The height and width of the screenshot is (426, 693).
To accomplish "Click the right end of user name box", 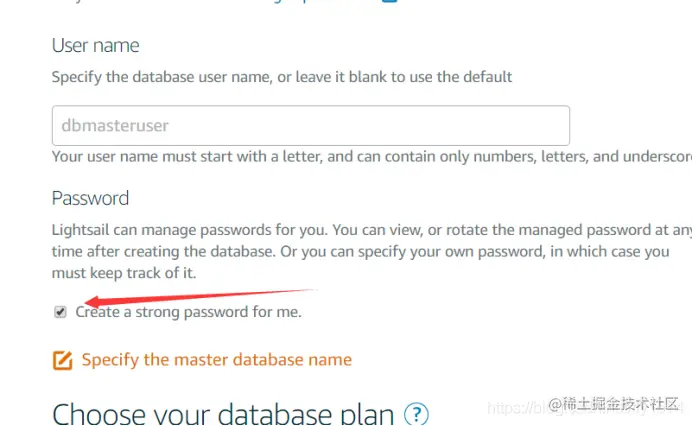I will (x=559, y=126).
